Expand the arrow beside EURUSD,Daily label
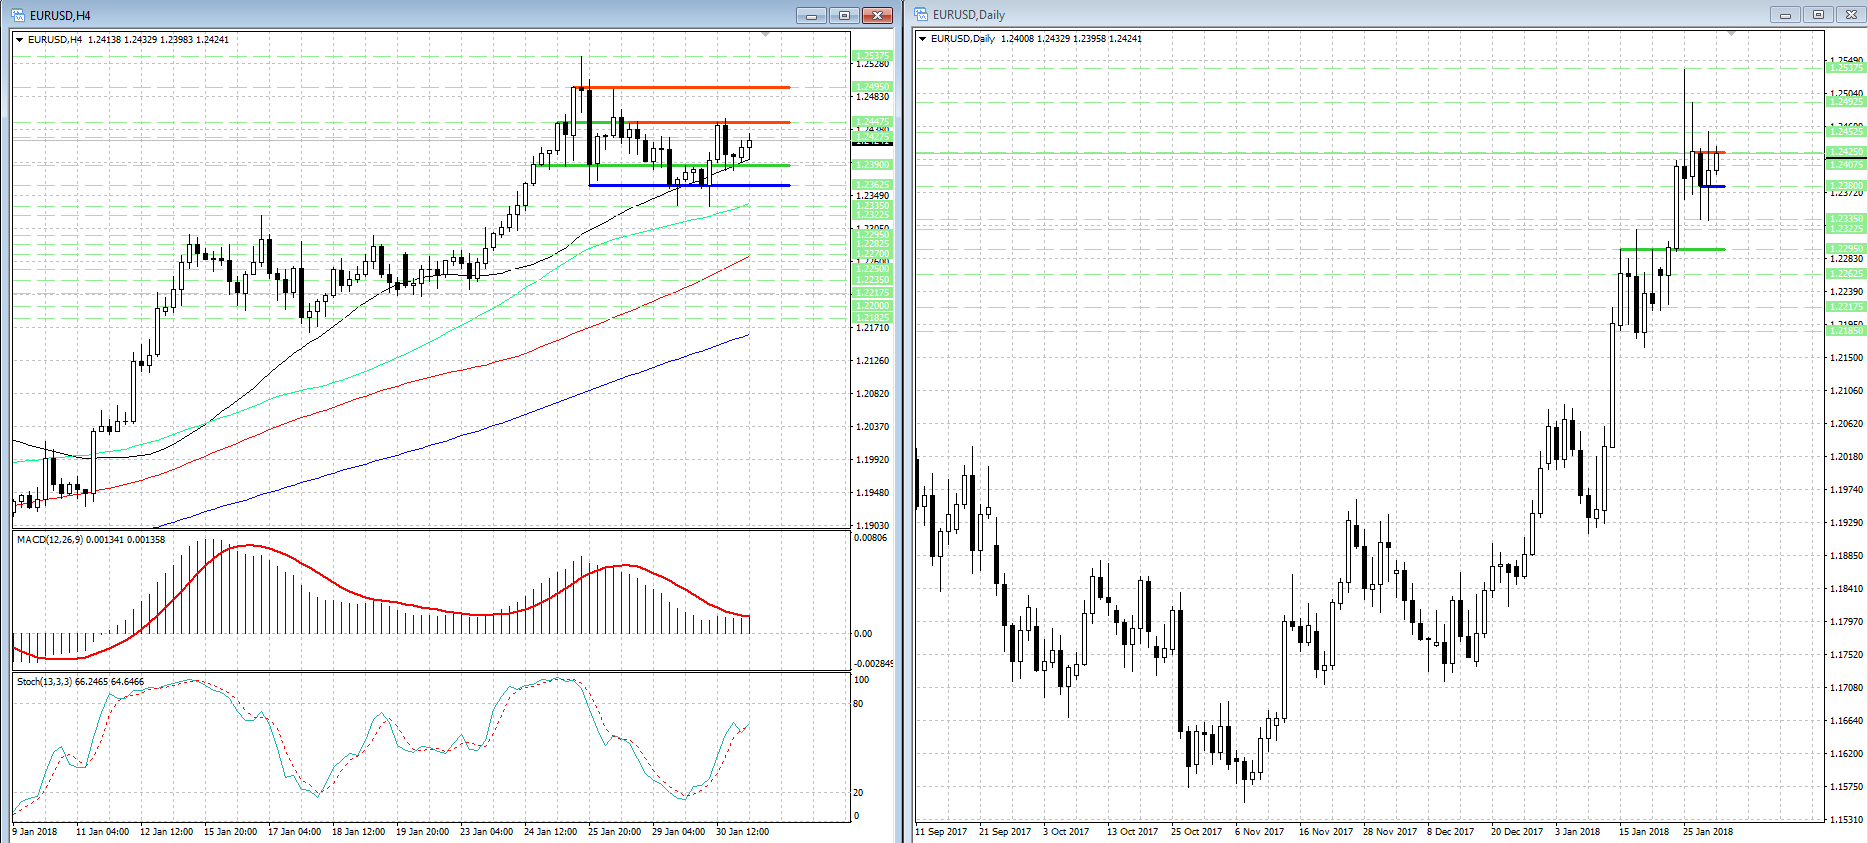1868x843 pixels. pyautogui.click(x=922, y=39)
